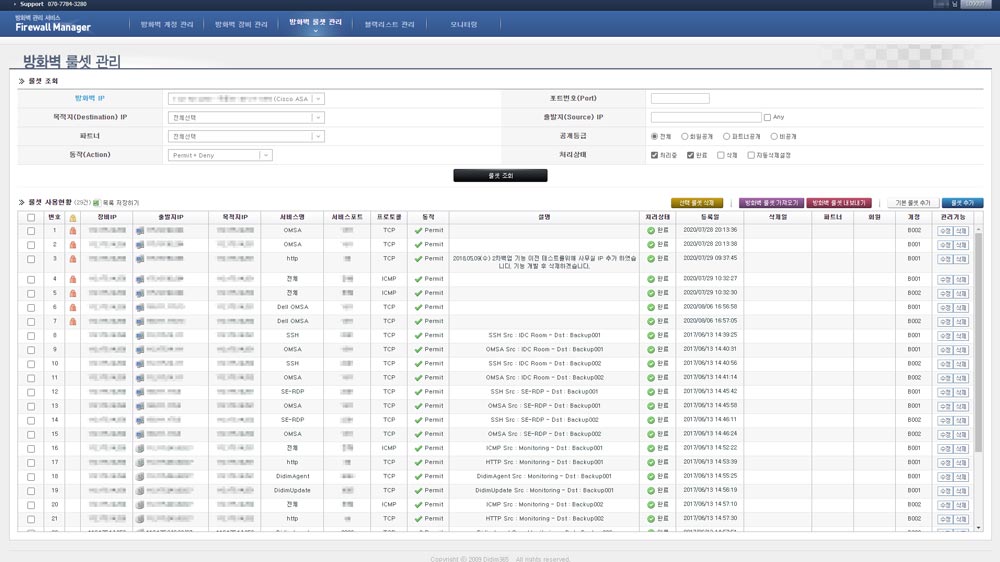
Task: Select the 비공개 radio button
Action: (x=774, y=137)
